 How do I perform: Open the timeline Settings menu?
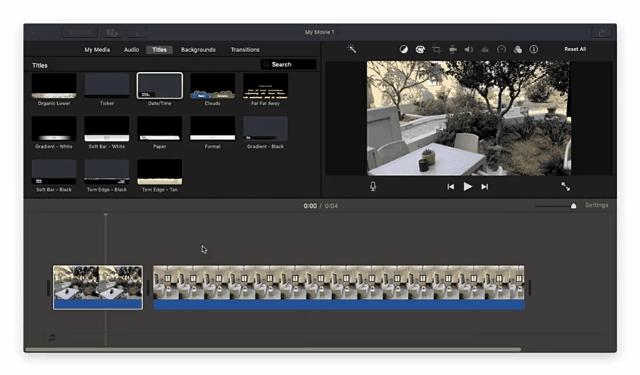tap(597, 205)
